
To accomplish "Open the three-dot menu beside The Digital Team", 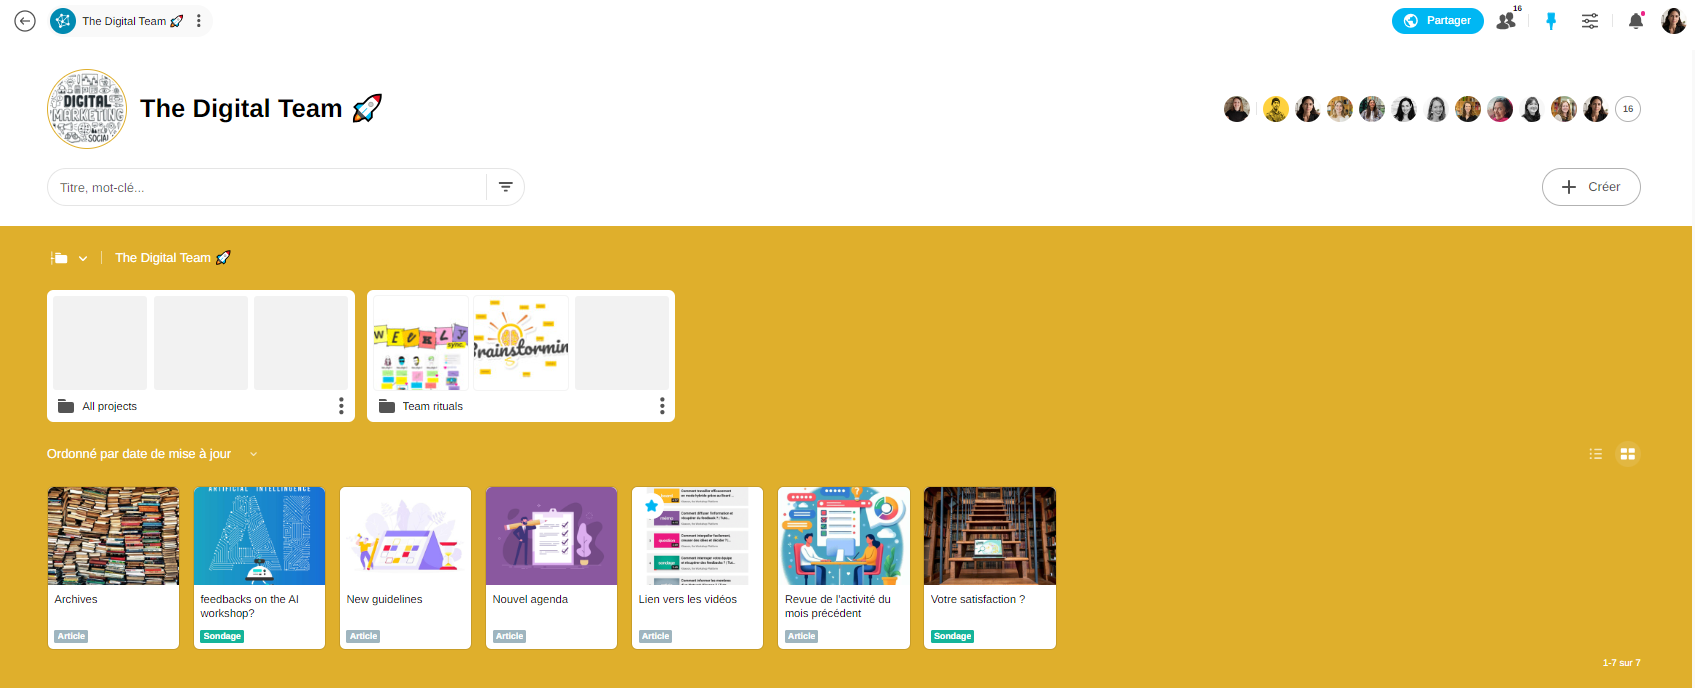I will click(x=199, y=21).
